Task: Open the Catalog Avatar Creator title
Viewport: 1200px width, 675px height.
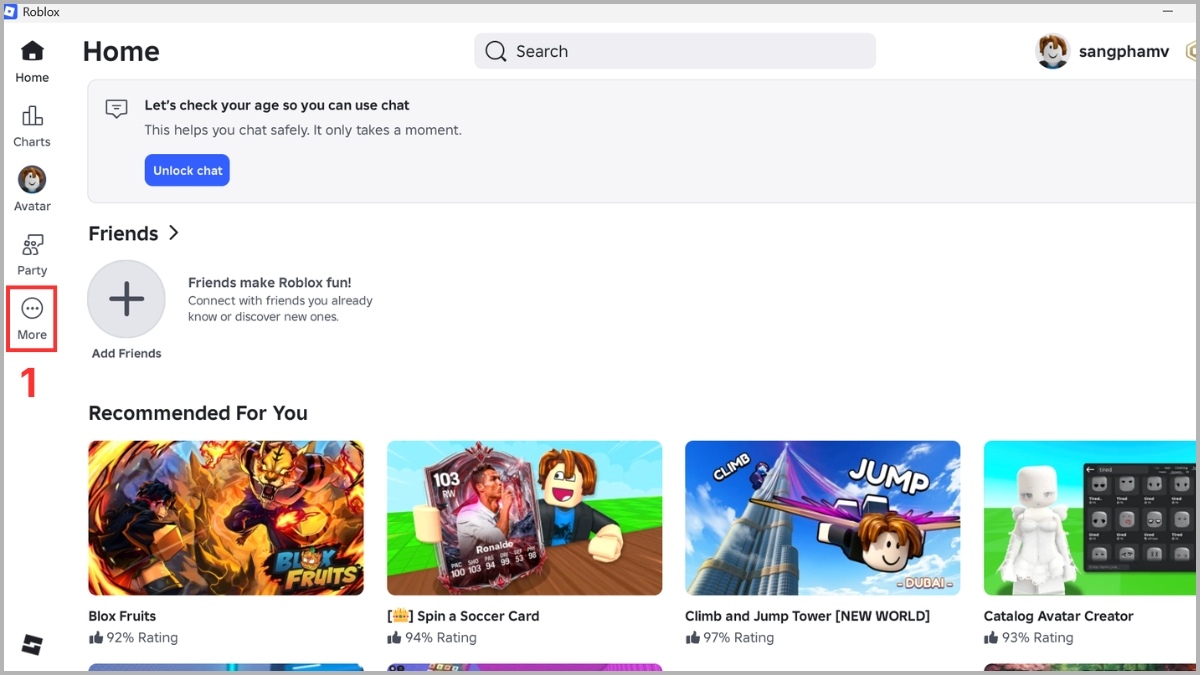Action: [x=1058, y=616]
